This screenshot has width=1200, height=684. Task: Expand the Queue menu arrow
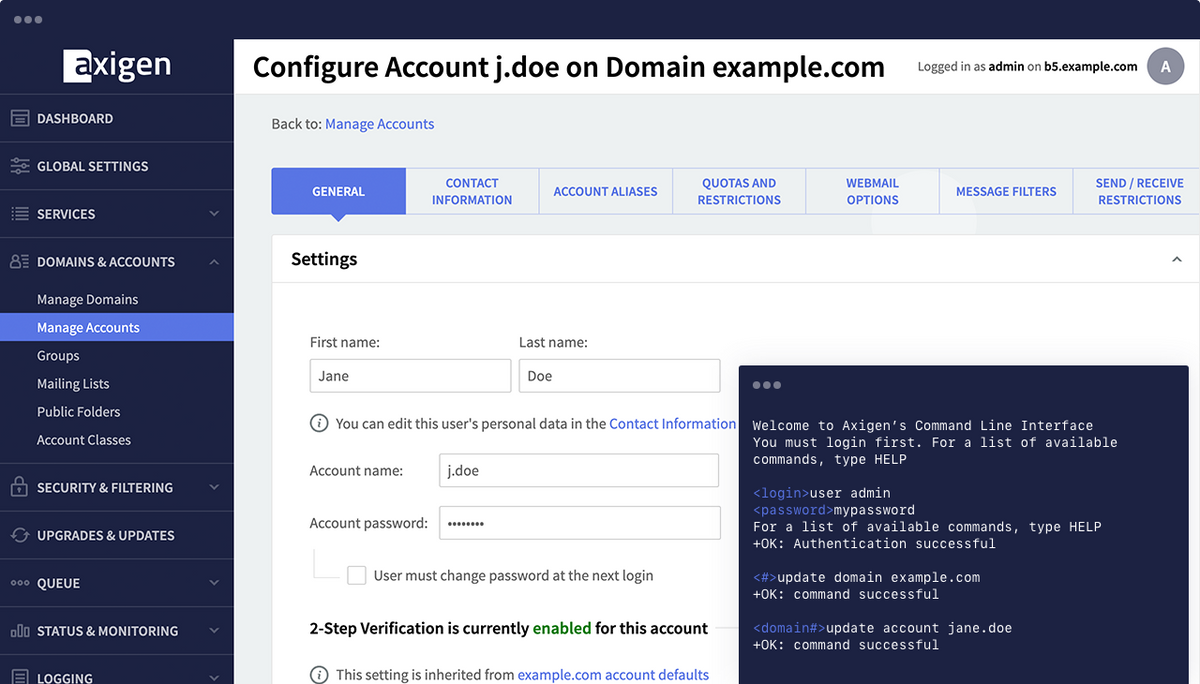214,583
